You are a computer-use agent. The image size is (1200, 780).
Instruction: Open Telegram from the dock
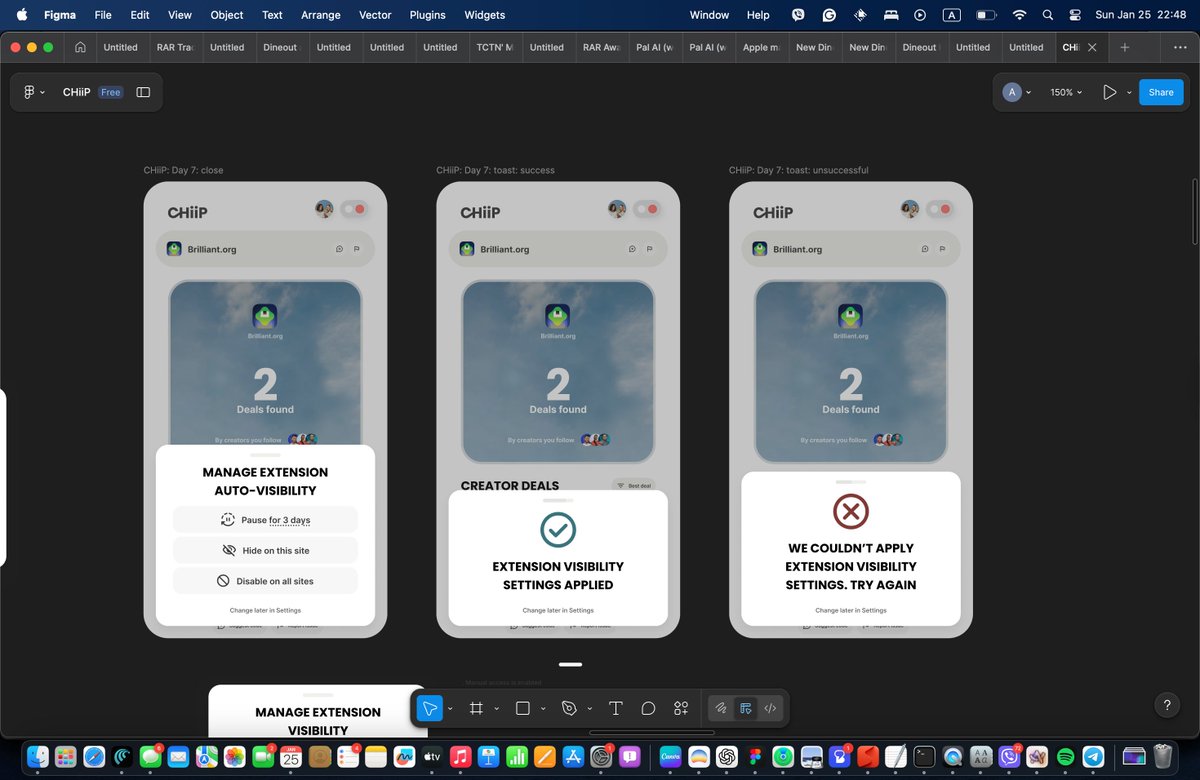tap(1095, 757)
